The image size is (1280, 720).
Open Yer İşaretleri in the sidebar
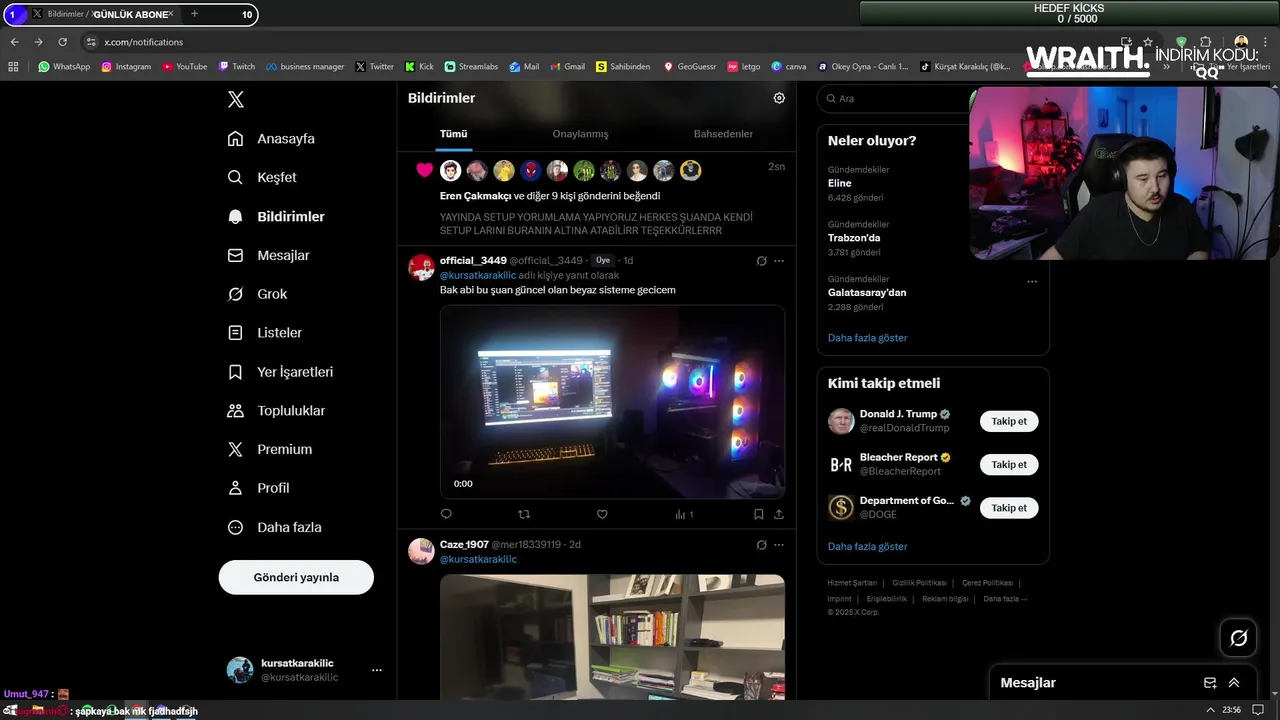281,372
